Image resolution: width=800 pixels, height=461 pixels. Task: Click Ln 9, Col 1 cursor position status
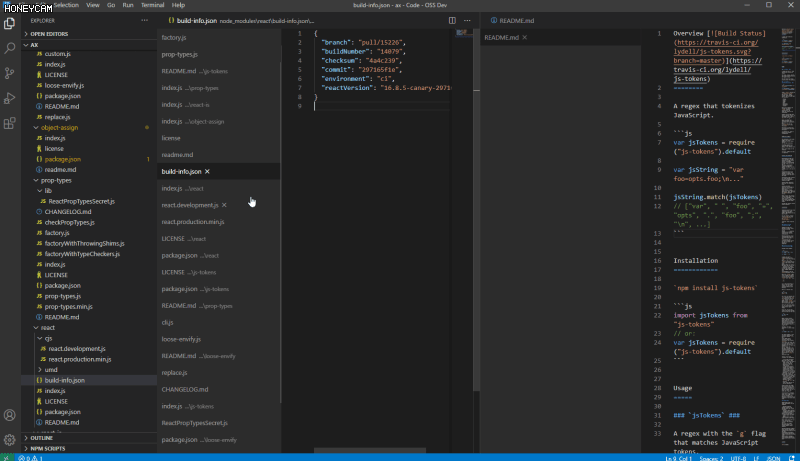pos(679,458)
